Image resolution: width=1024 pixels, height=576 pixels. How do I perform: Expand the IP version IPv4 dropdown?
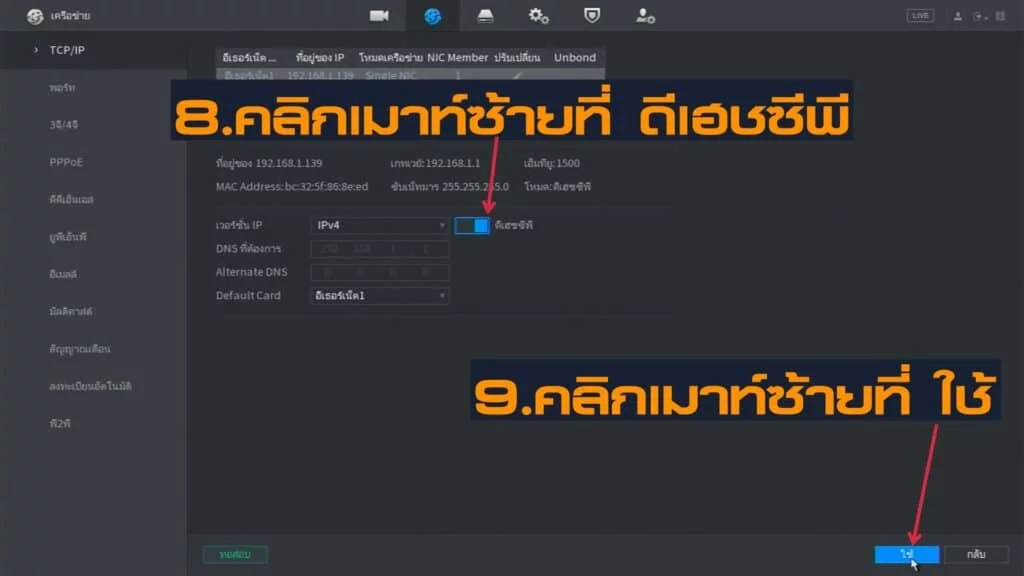pyautogui.click(x=380, y=225)
